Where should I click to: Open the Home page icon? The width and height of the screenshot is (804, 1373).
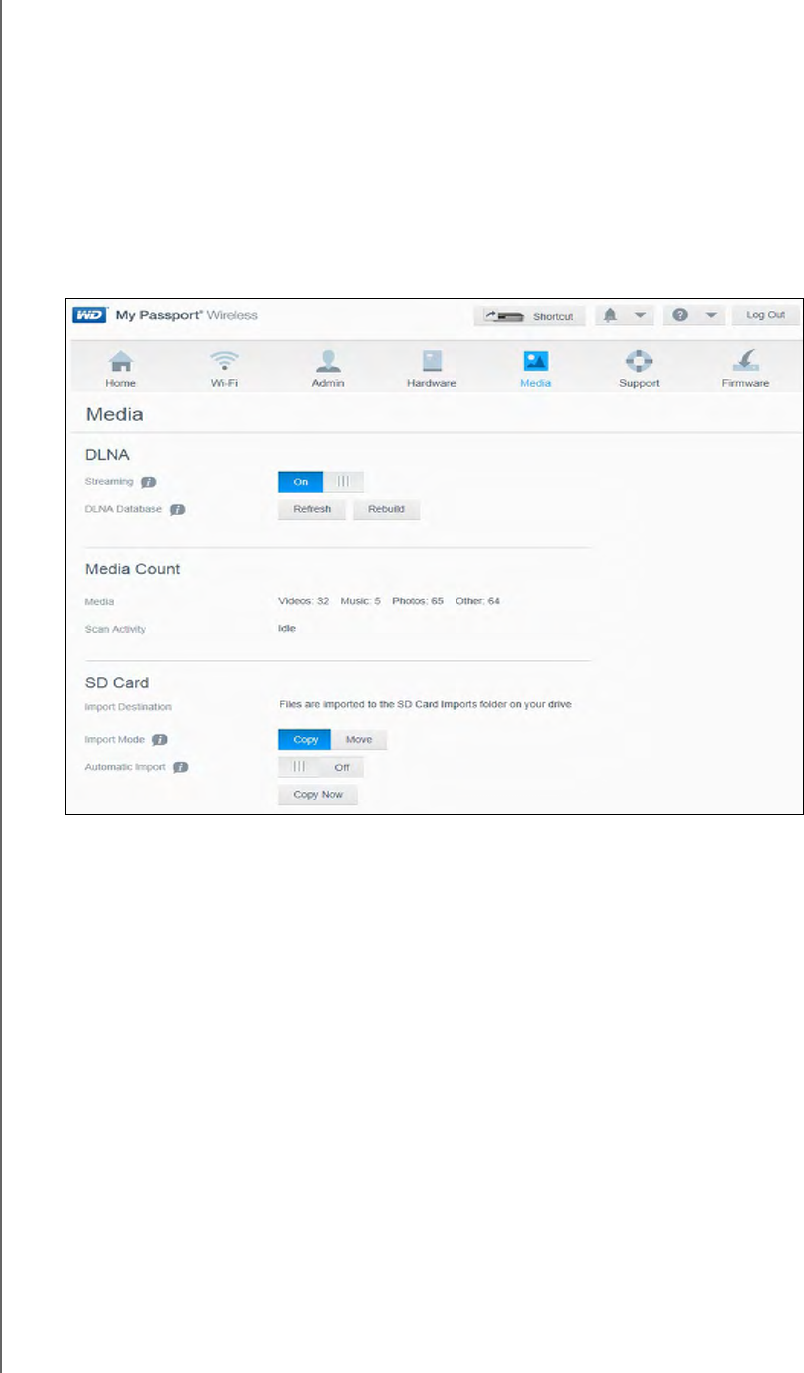click(121, 360)
